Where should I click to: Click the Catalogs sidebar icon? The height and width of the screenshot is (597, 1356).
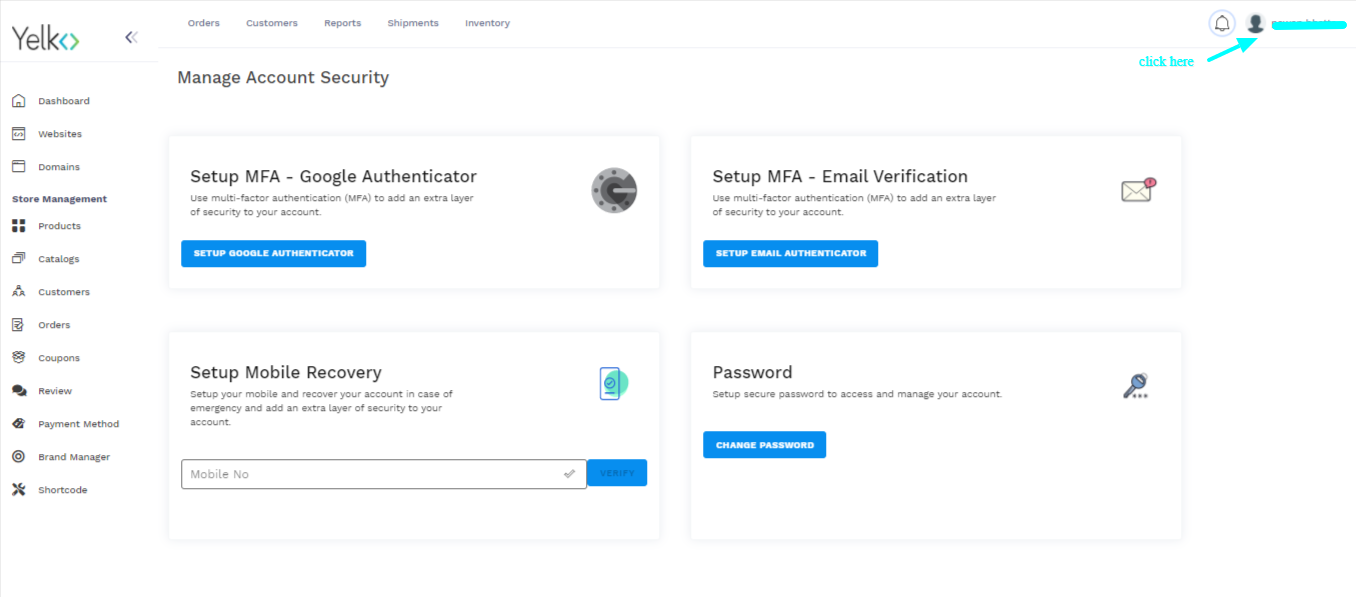point(18,259)
